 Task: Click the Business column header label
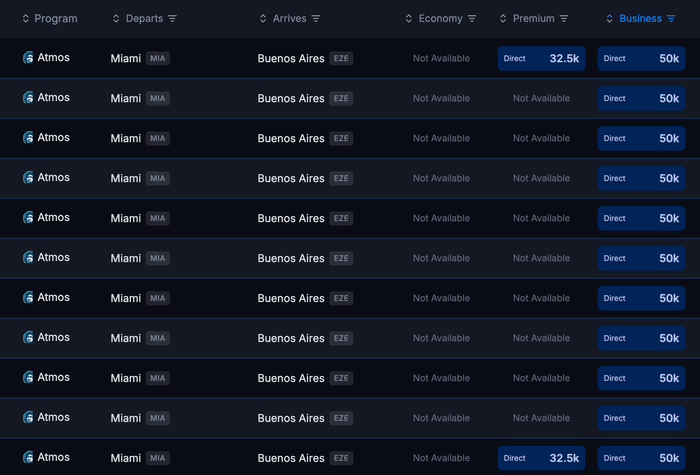tap(640, 18)
